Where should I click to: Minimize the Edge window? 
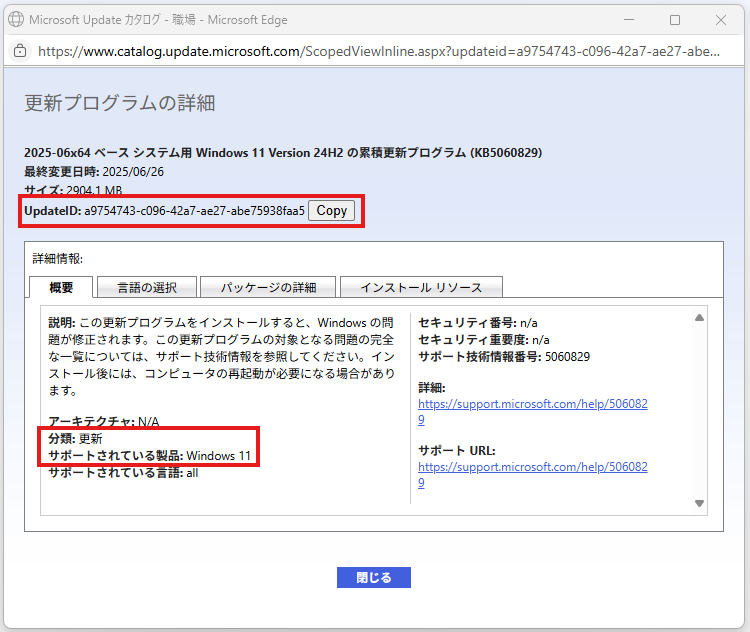point(629,20)
